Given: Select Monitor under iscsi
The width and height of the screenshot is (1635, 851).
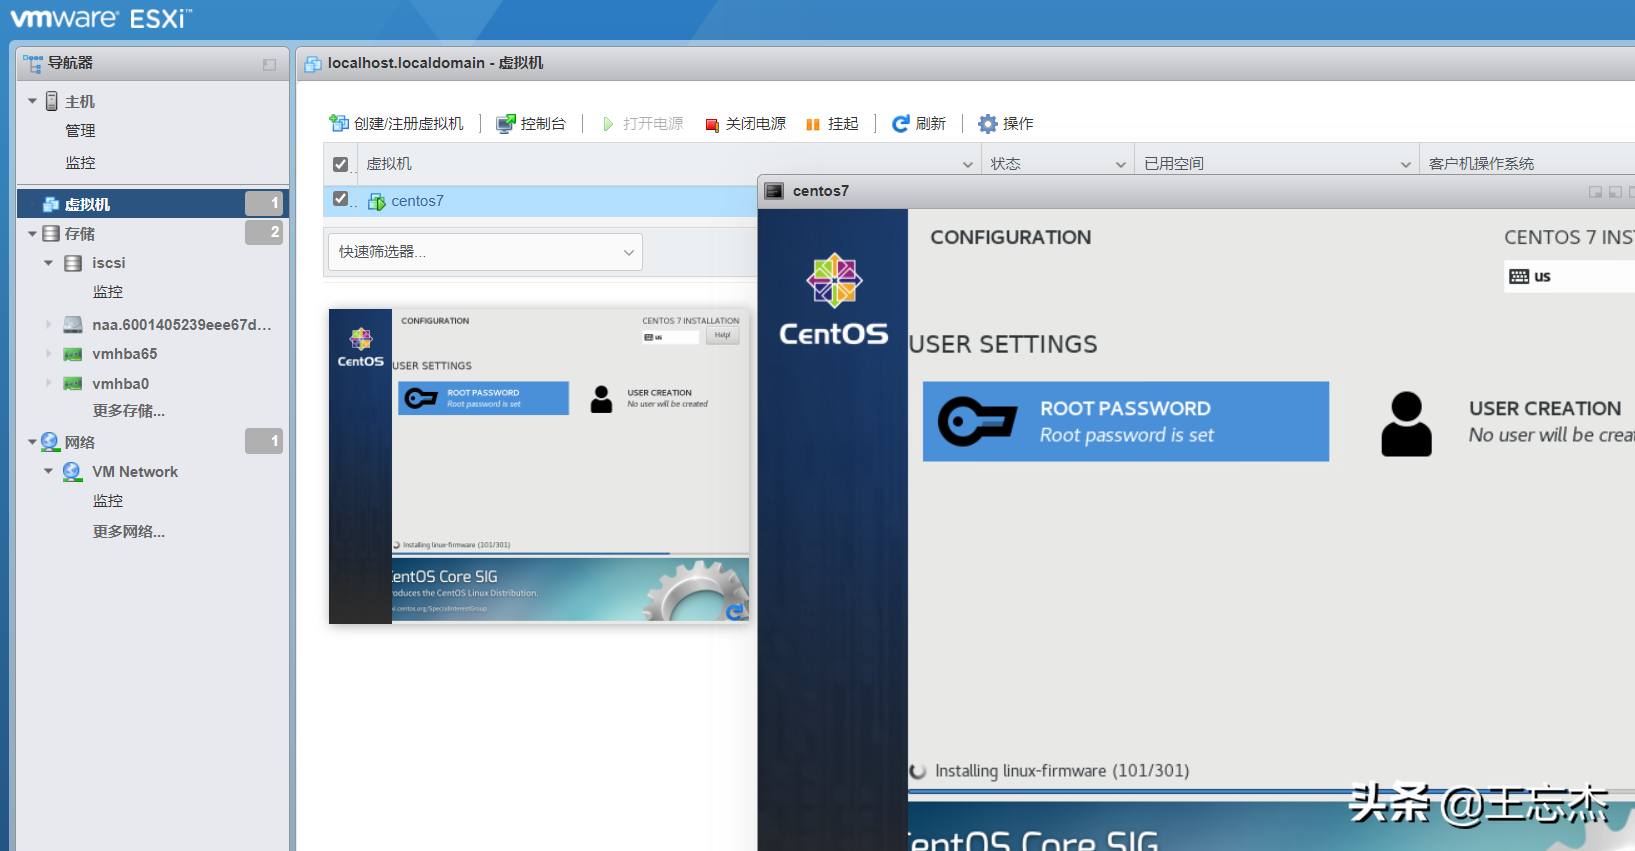Looking at the screenshot, I should pos(108,292).
